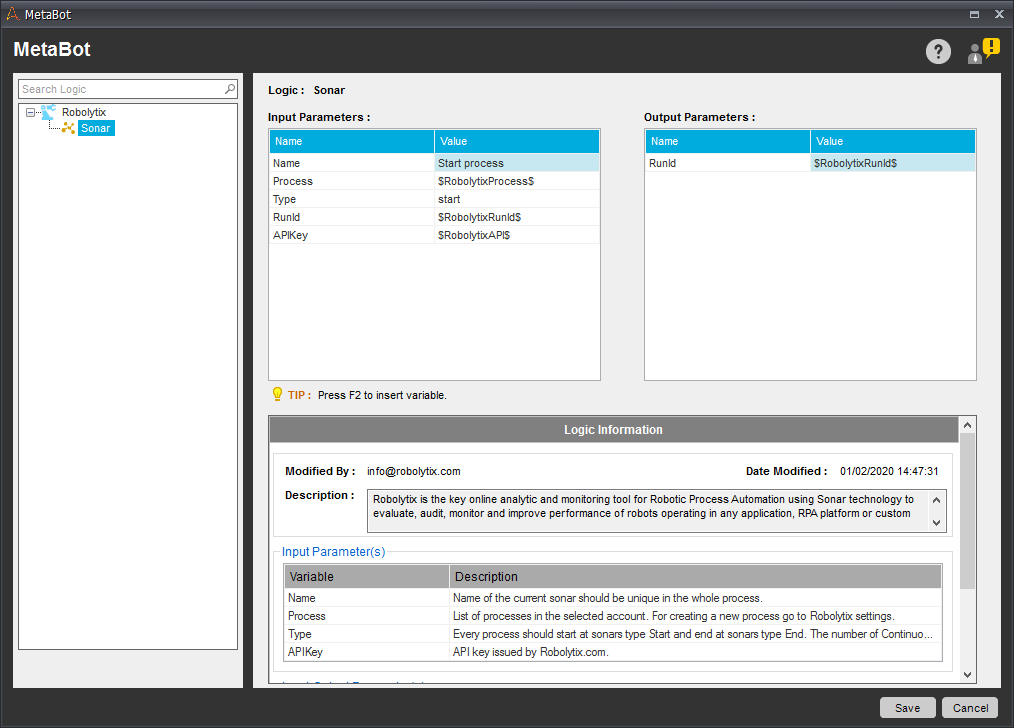The width and height of the screenshot is (1014, 728).
Task: Click the 'Name' variable in information table
Action: click(x=367, y=598)
